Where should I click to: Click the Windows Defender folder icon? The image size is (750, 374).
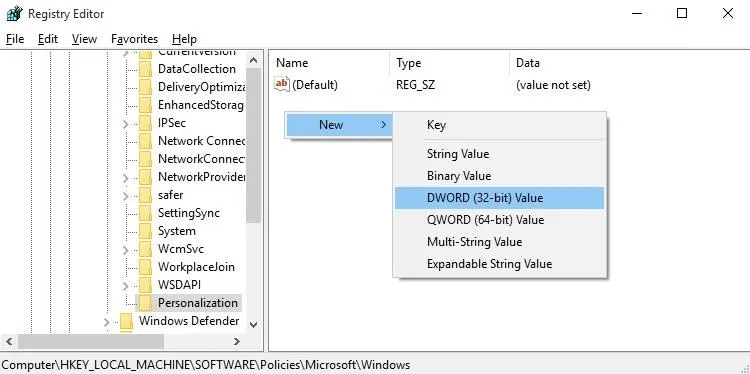tap(126, 320)
